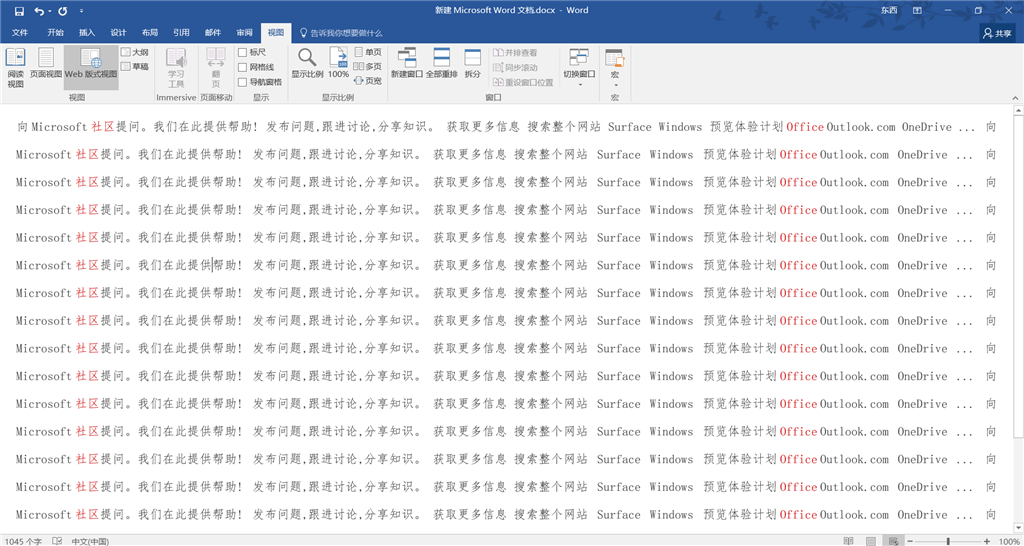Check the 导航窗格 navigation pane box
1024x546 pixels.
(x=243, y=82)
